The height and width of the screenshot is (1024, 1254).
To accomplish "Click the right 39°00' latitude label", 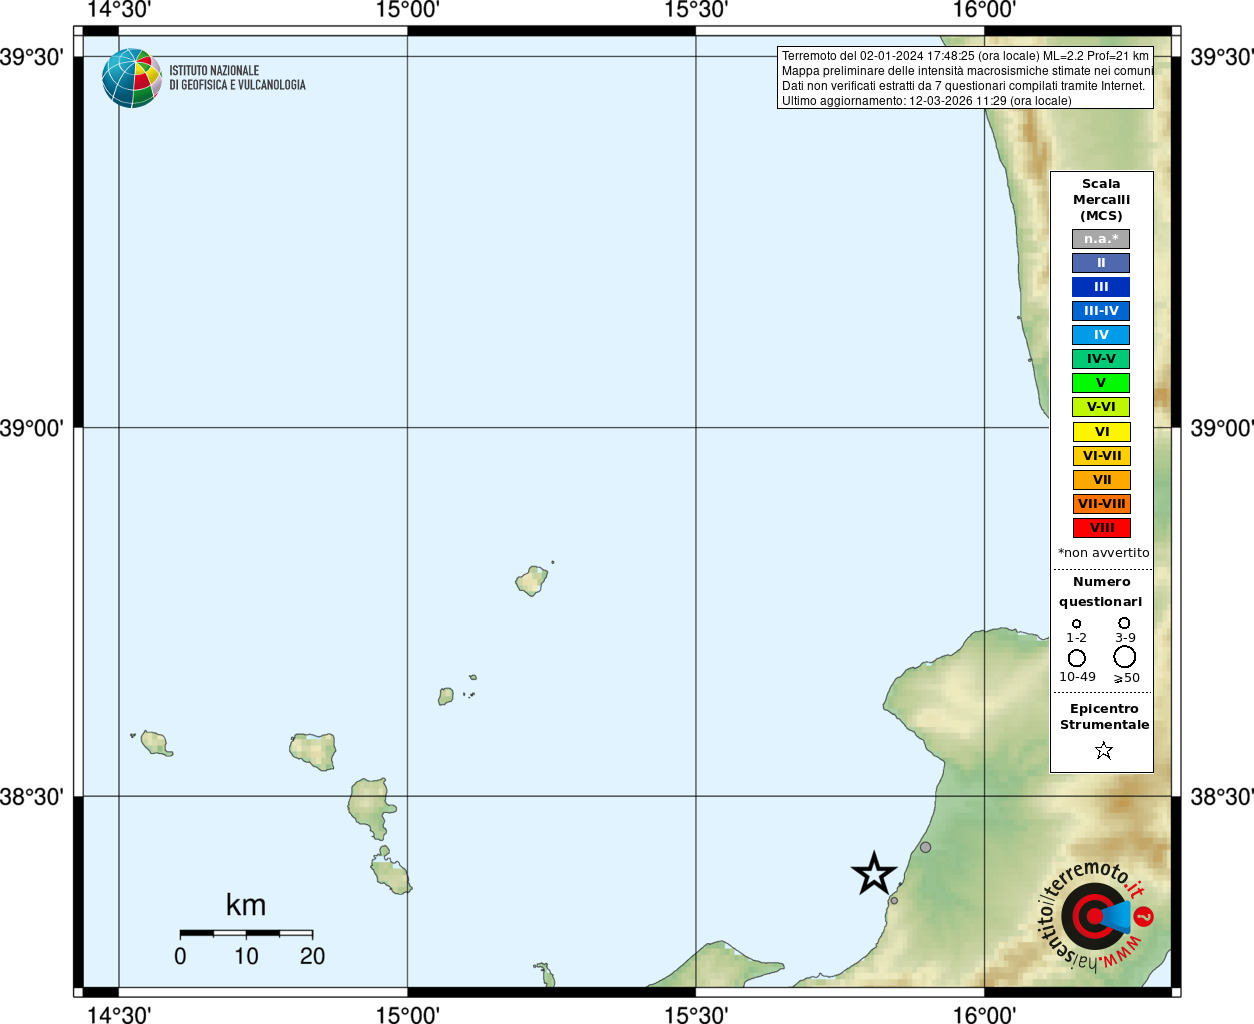I will (1221, 428).
